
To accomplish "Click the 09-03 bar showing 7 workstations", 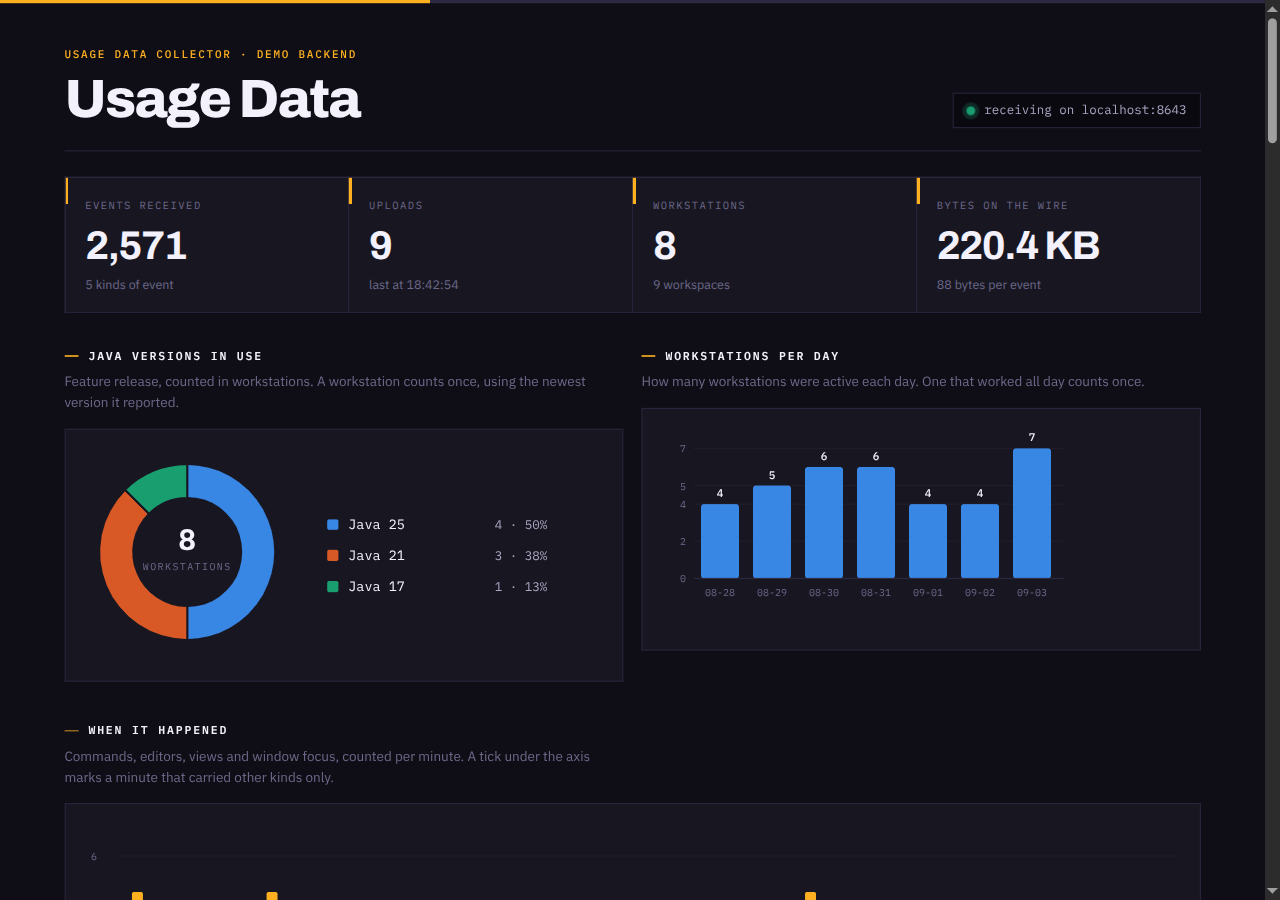I will pyautogui.click(x=1032, y=513).
